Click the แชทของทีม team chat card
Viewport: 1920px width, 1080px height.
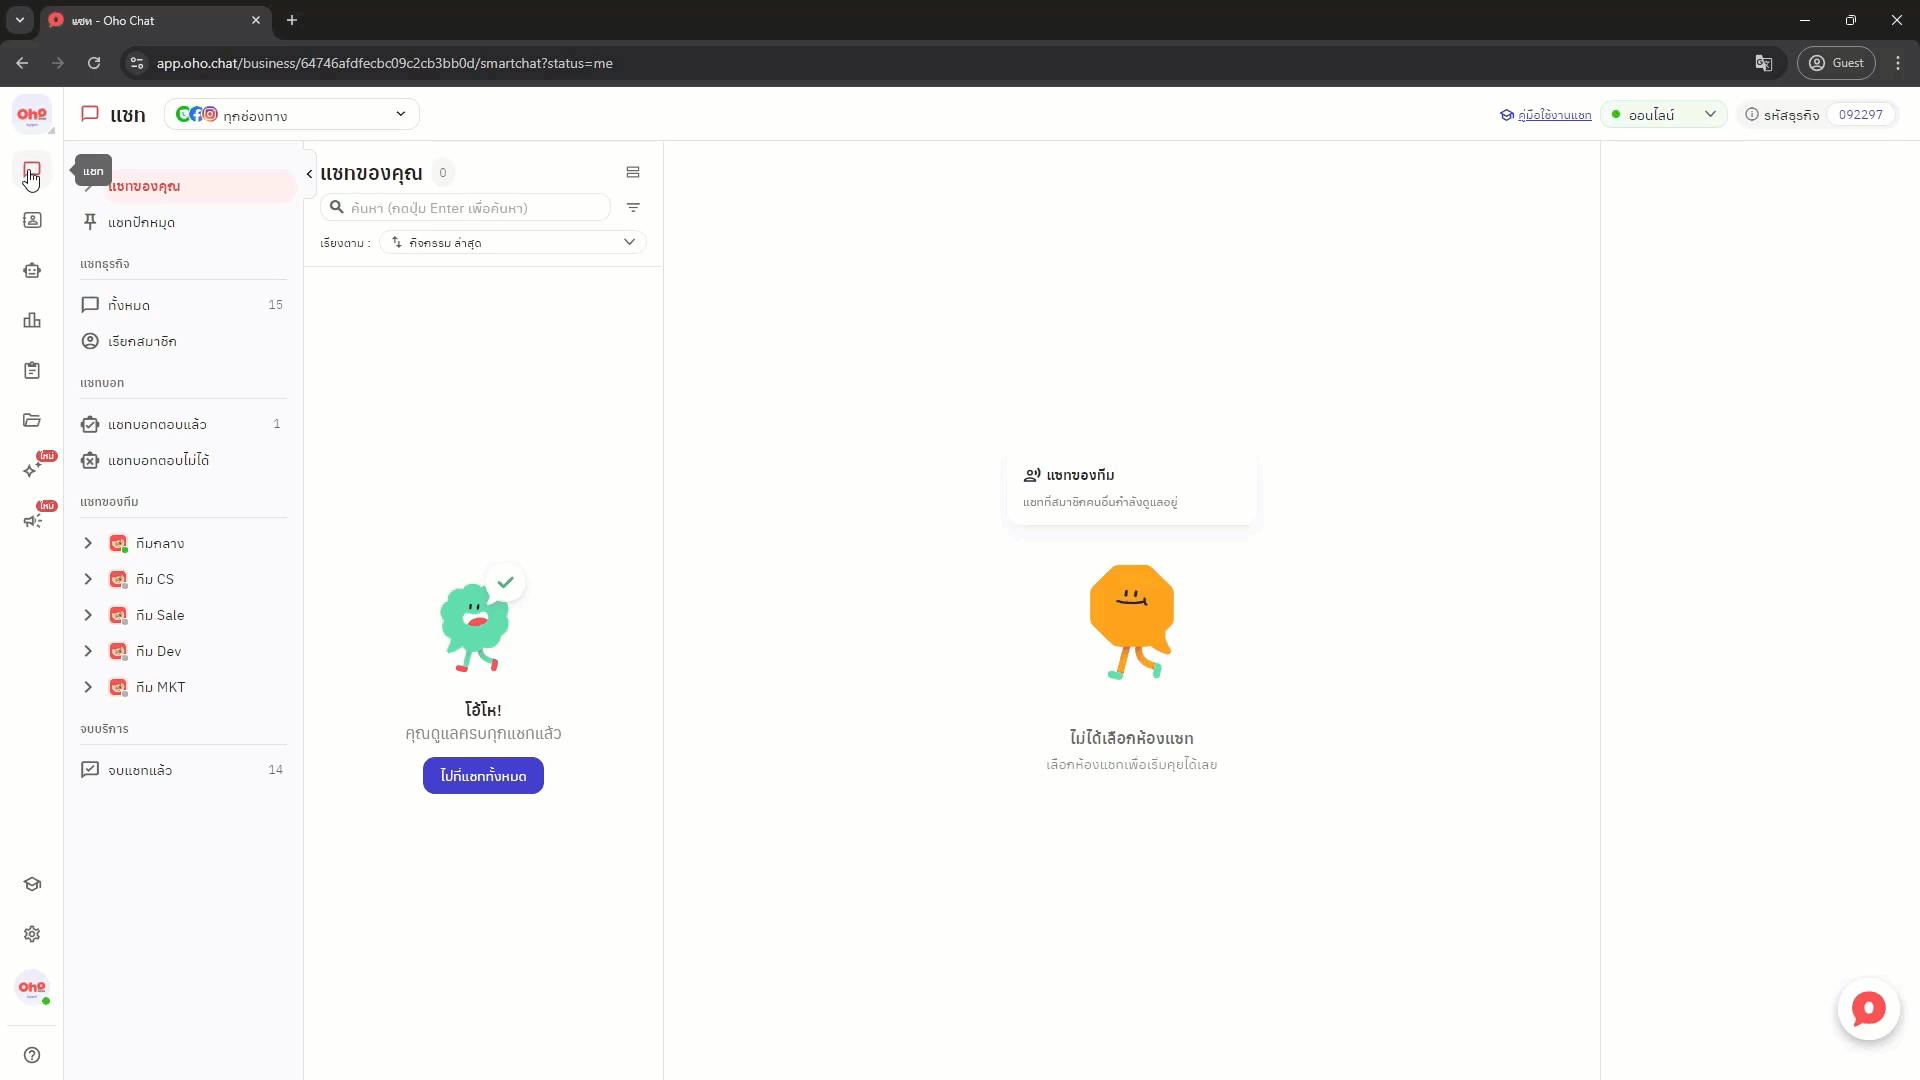(x=1131, y=488)
